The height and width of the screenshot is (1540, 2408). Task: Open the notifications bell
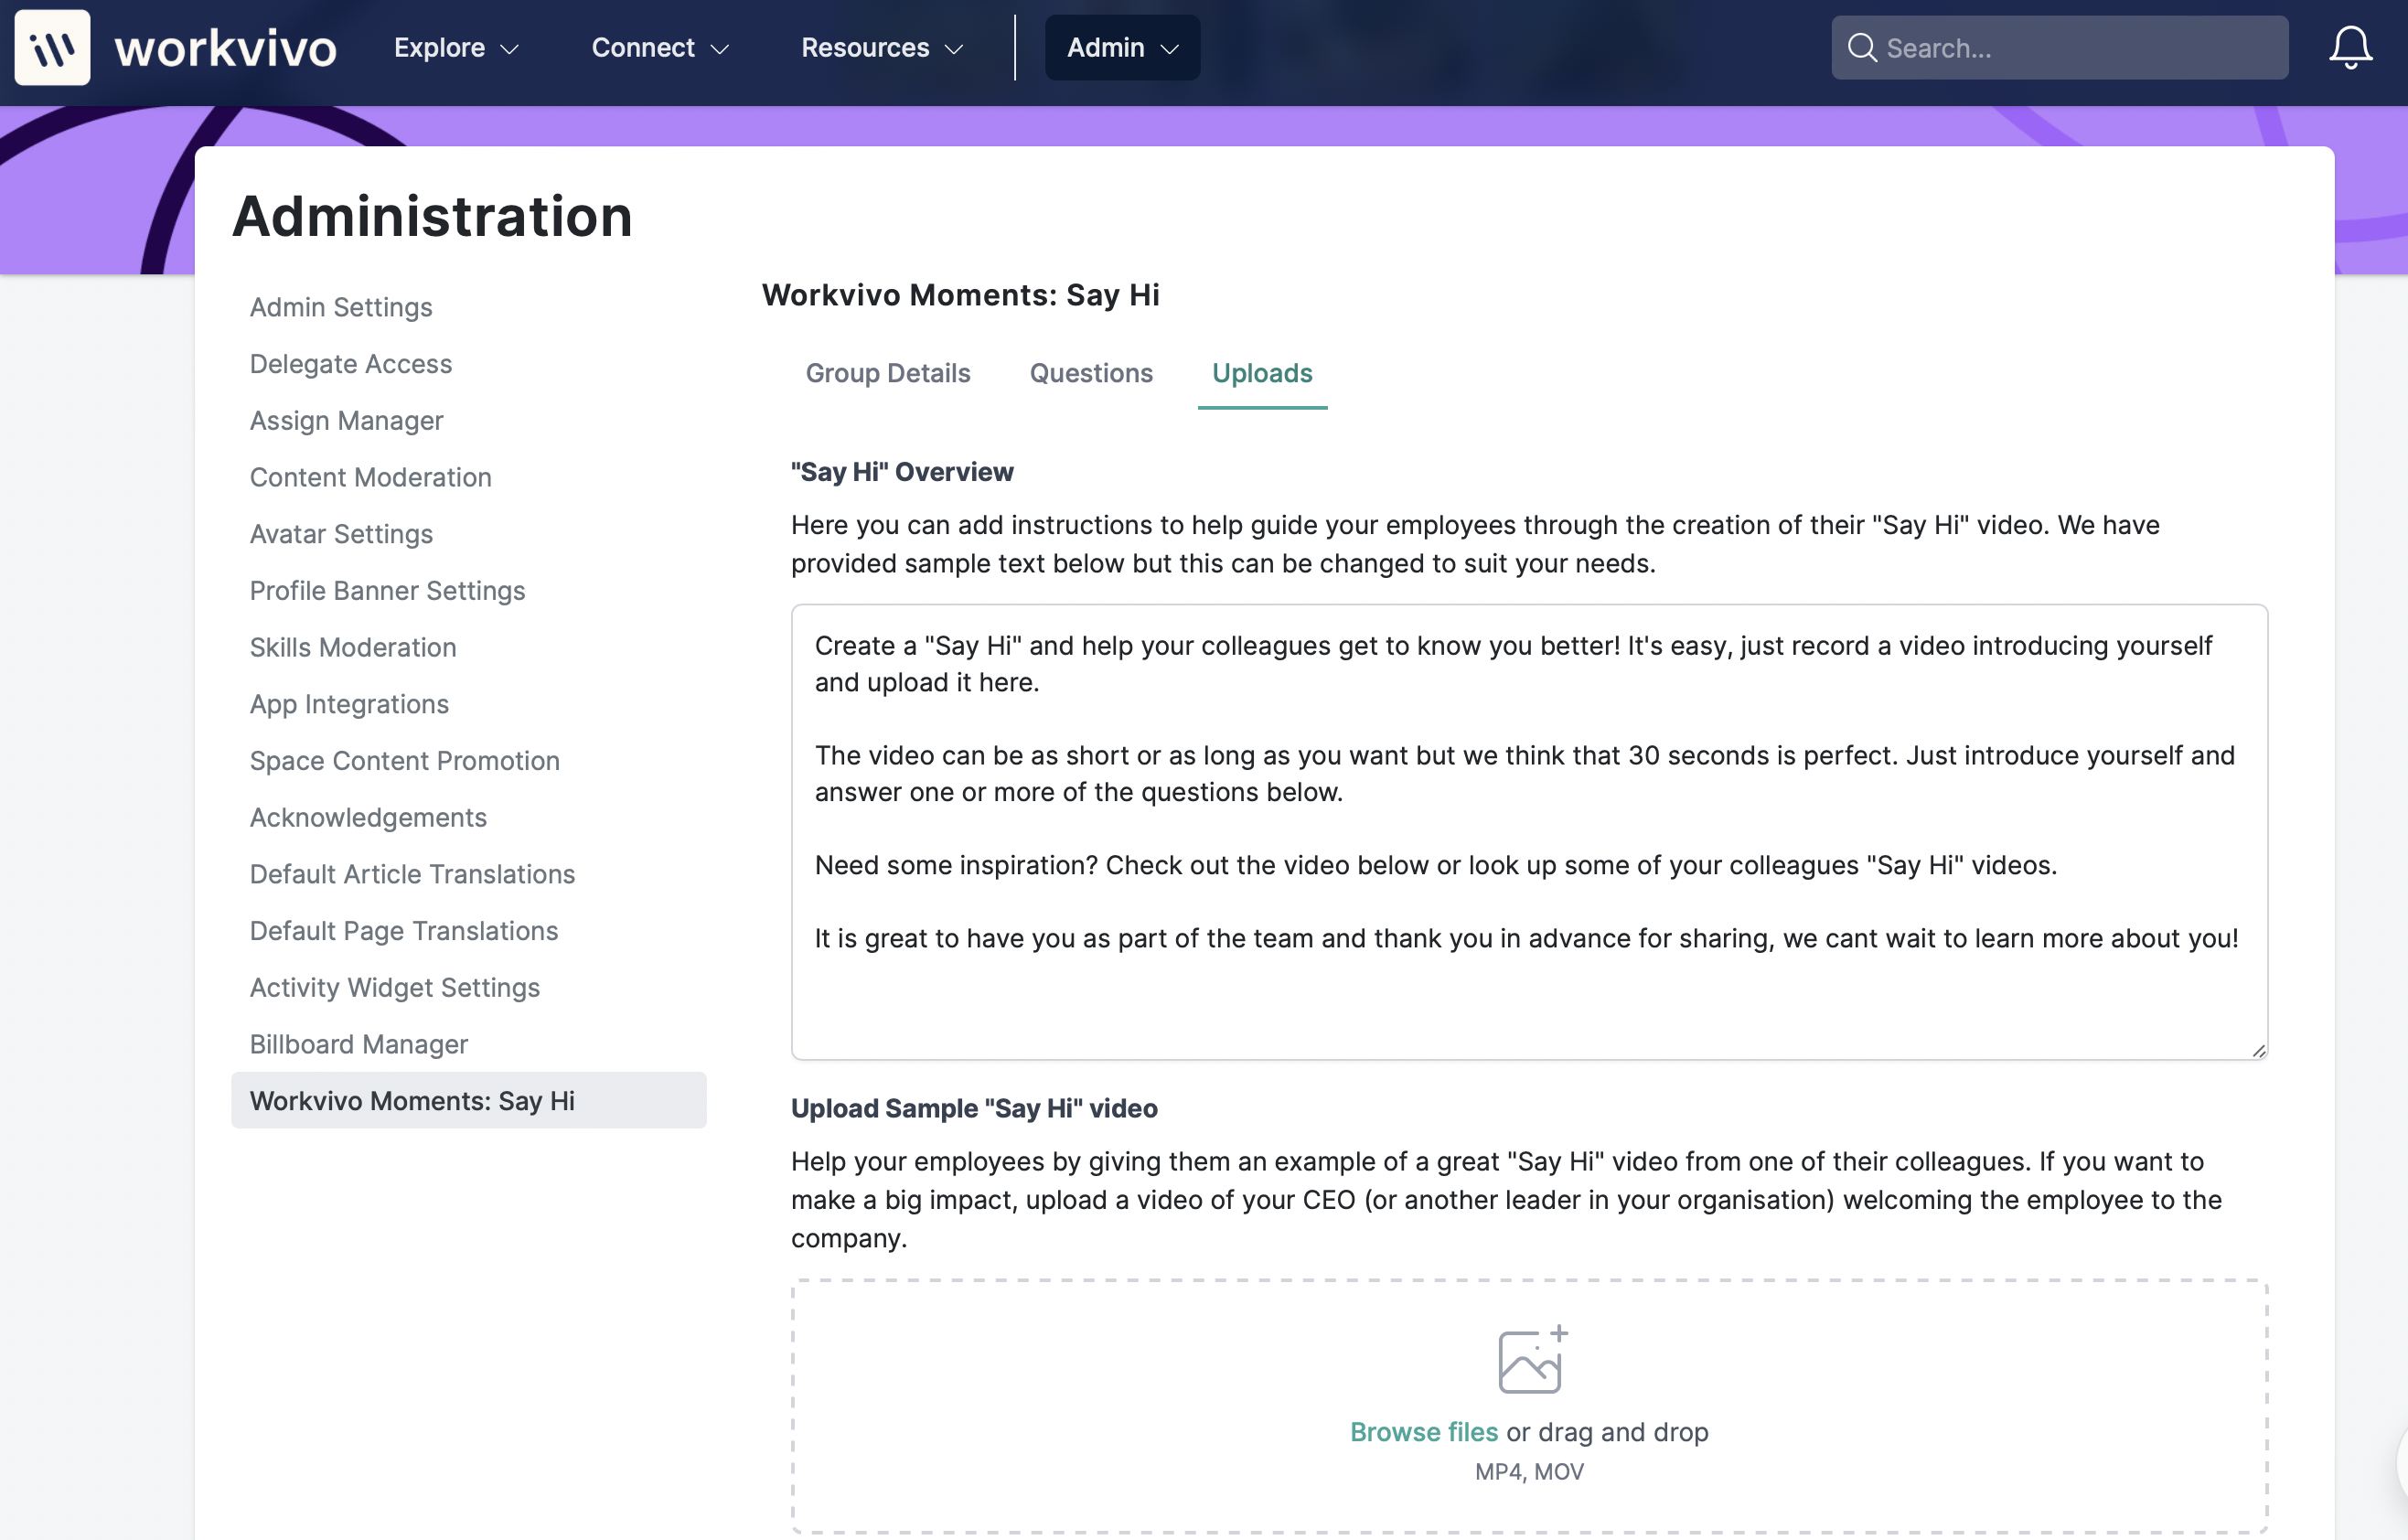(2350, 47)
